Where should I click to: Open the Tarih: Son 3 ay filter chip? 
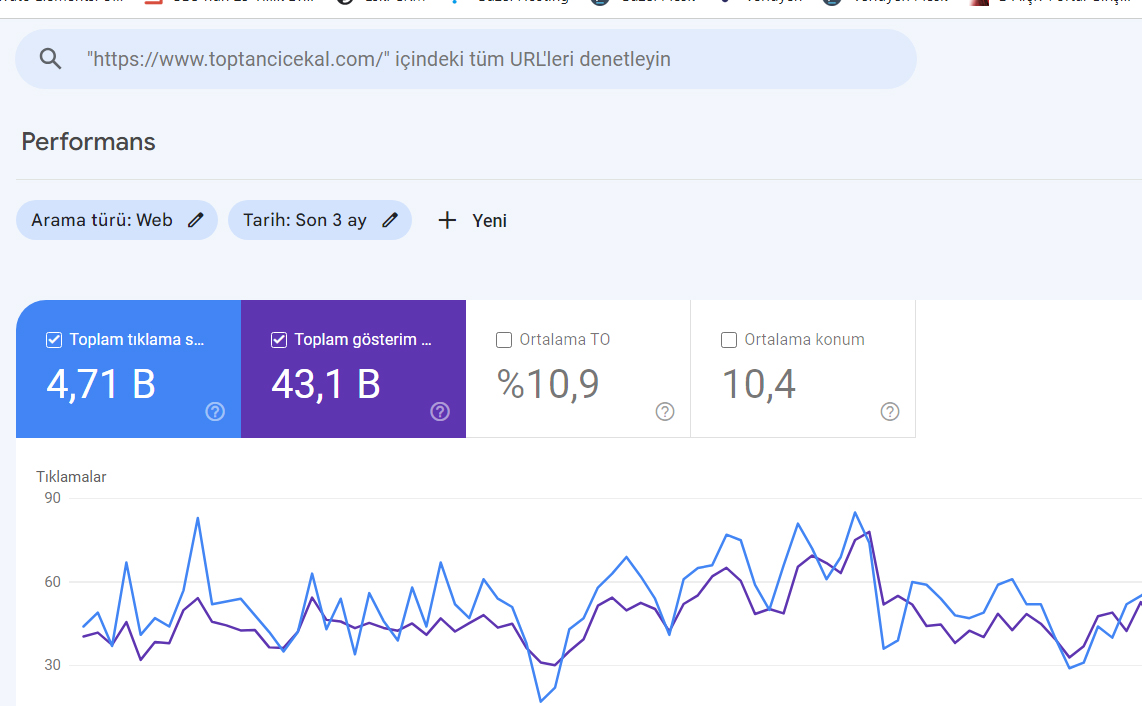pyautogui.click(x=320, y=220)
